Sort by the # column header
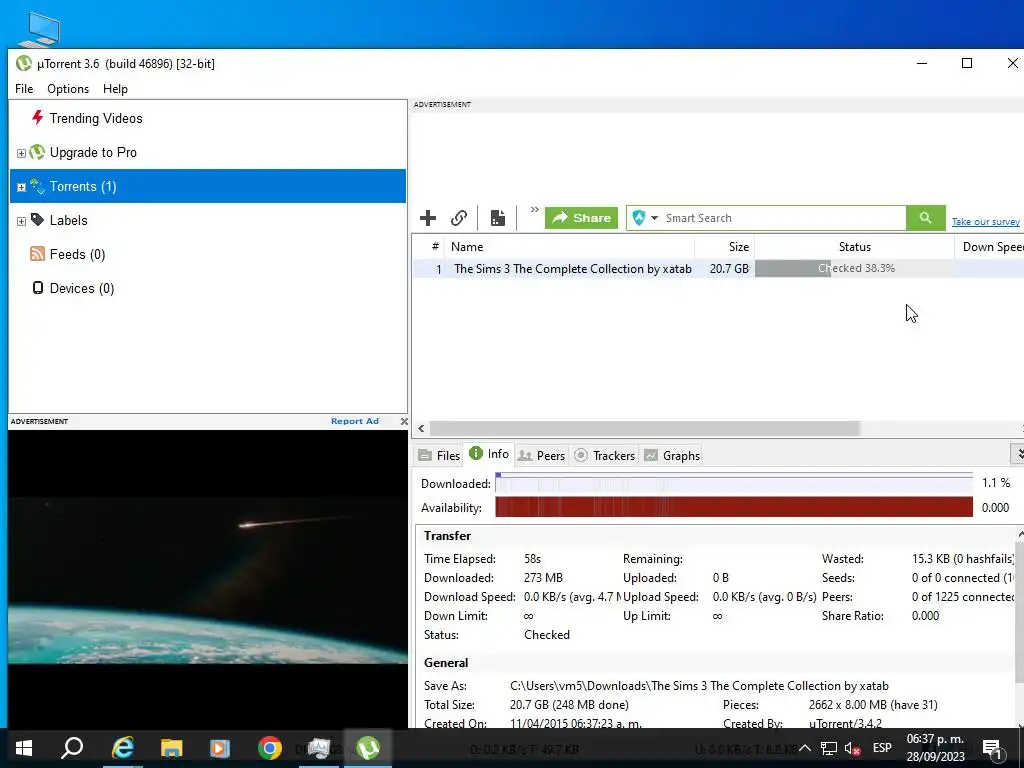Image resolution: width=1024 pixels, height=768 pixels. point(434,247)
